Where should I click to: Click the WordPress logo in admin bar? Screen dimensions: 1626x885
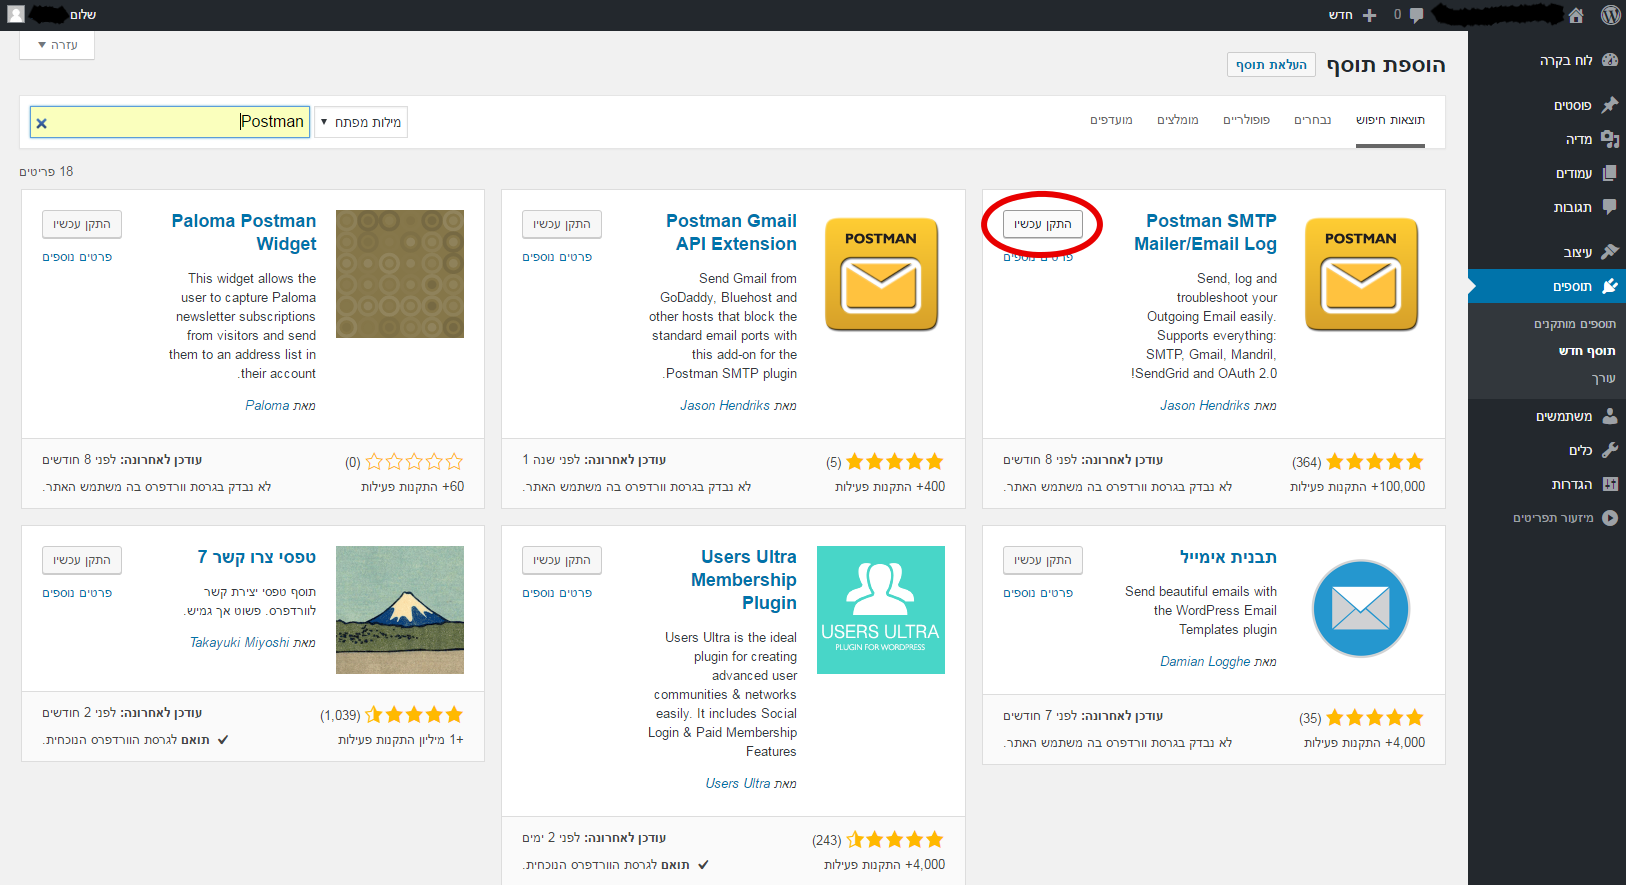tap(1610, 15)
